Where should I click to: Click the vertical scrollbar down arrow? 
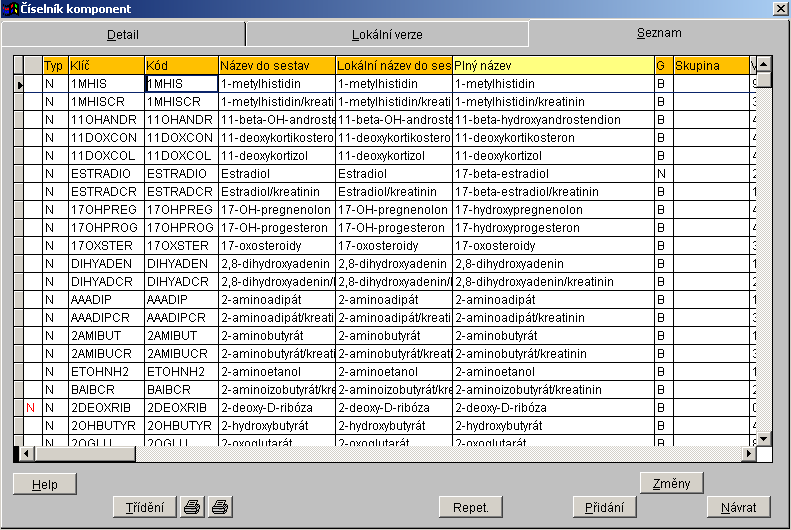pyautogui.click(x=763, y=438)
